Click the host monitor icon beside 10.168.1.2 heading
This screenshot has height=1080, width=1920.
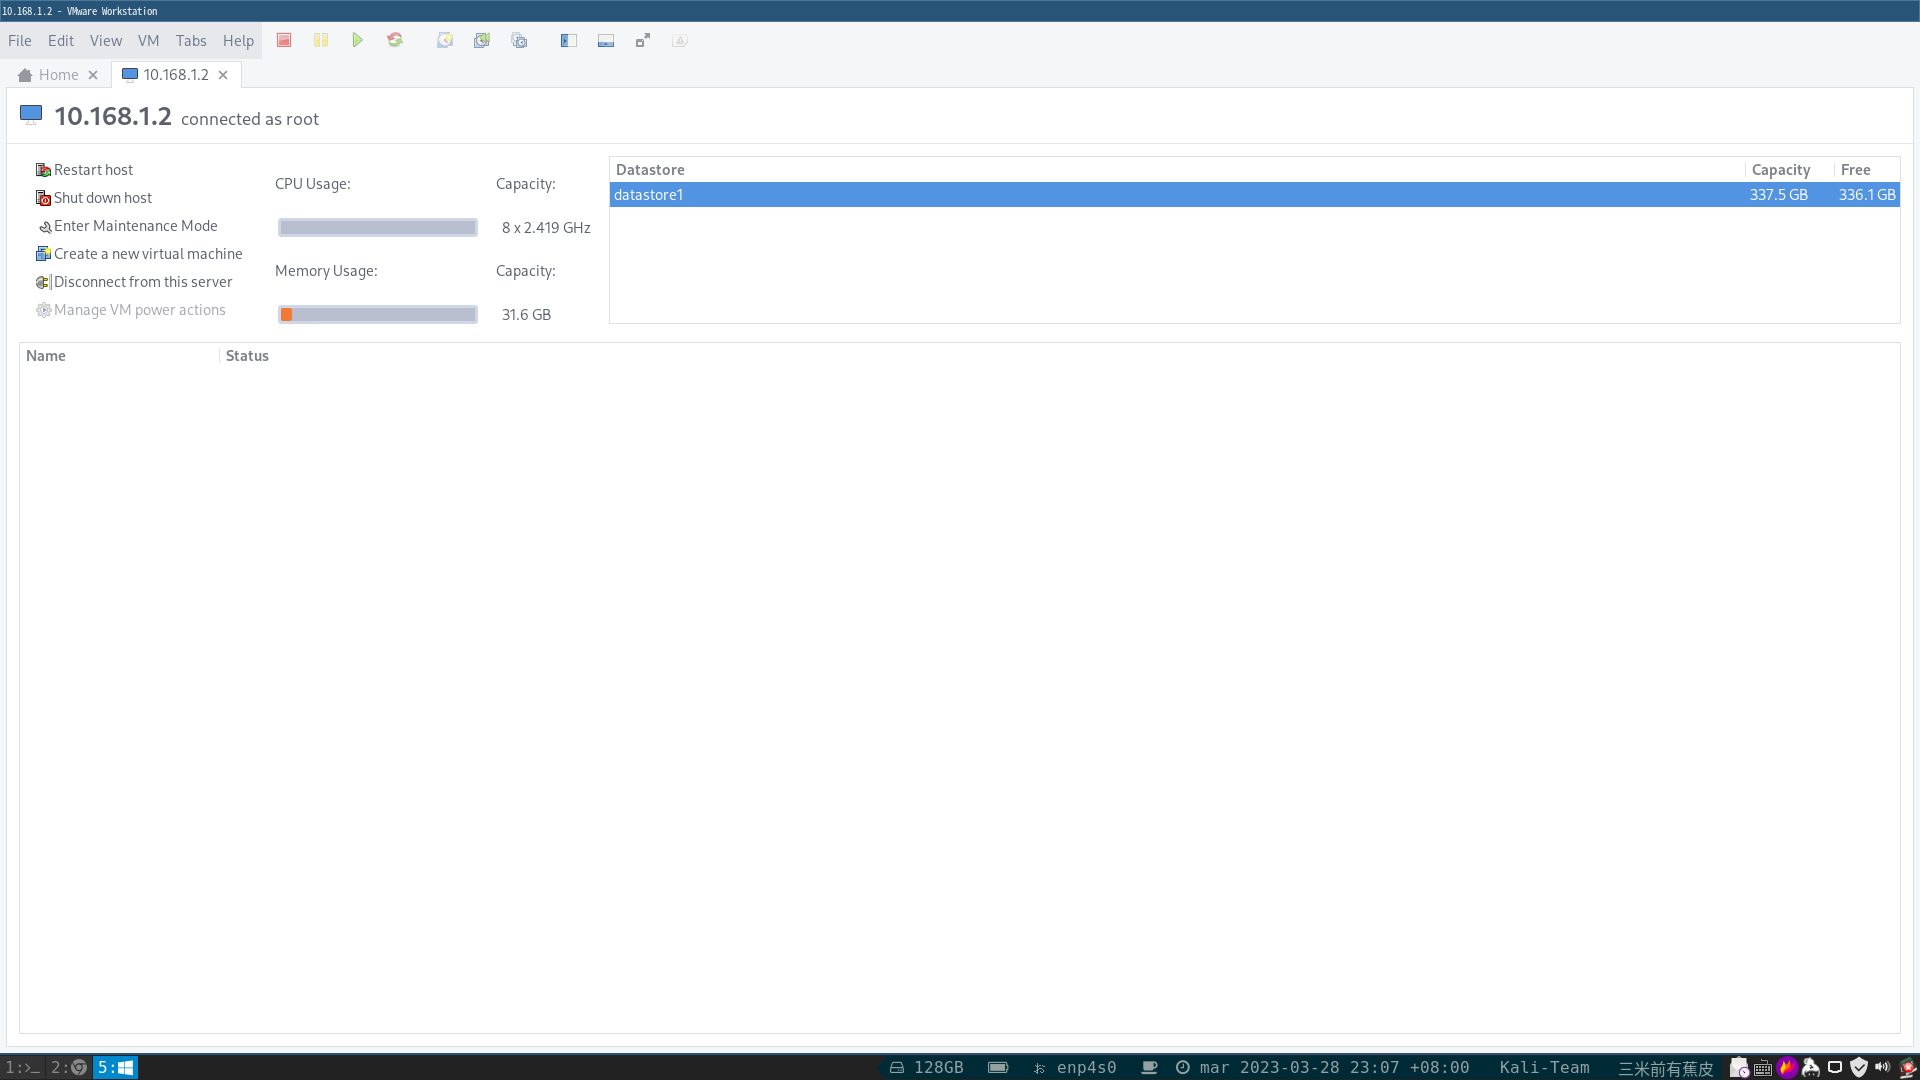pyautogui.click(x=31, y=116)
